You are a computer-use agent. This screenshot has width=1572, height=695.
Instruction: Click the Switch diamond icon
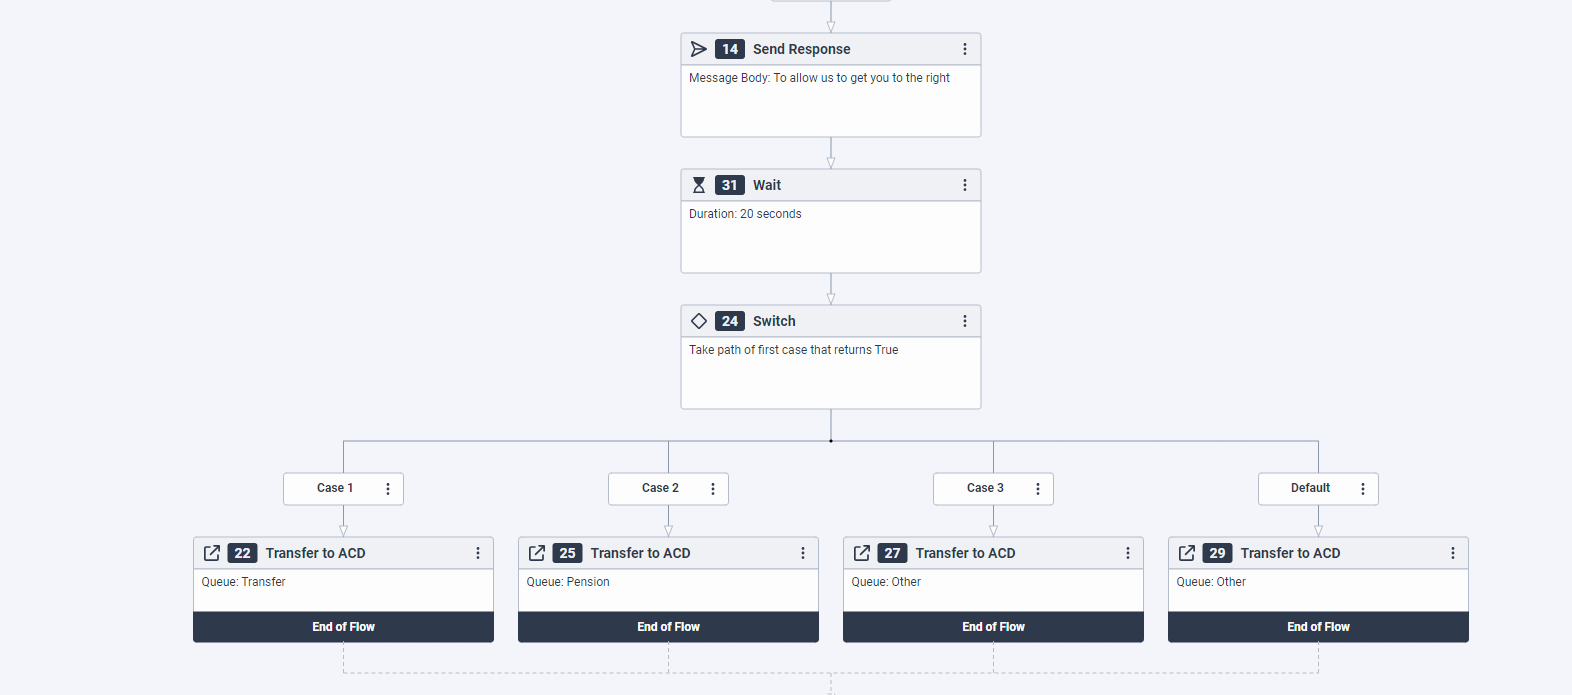coord(699,321)
